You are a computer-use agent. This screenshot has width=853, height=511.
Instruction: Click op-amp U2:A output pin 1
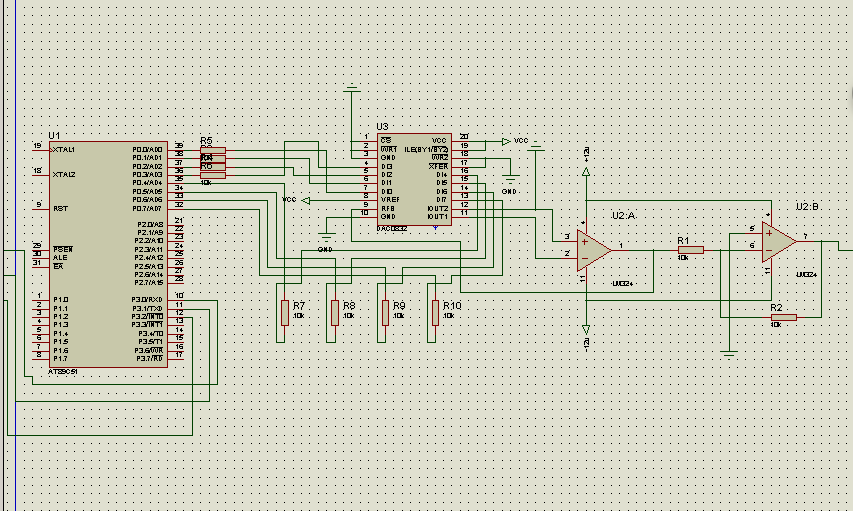coord(620,249)
